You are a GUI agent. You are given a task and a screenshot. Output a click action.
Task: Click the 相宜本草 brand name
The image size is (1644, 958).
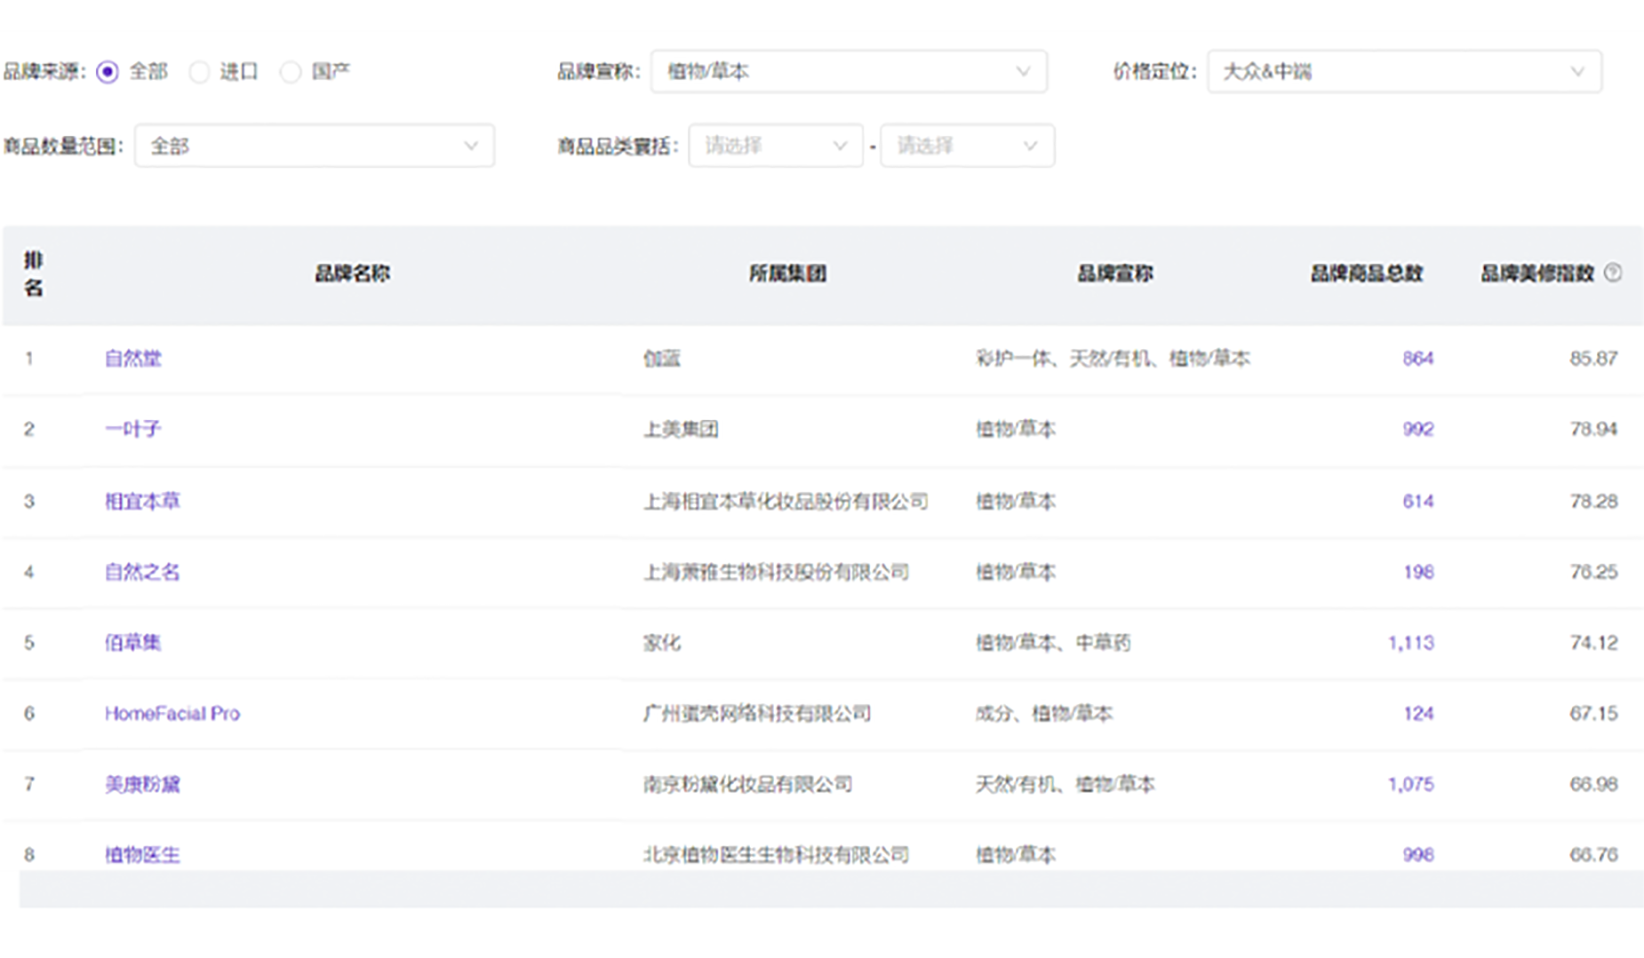pos(142,501)
